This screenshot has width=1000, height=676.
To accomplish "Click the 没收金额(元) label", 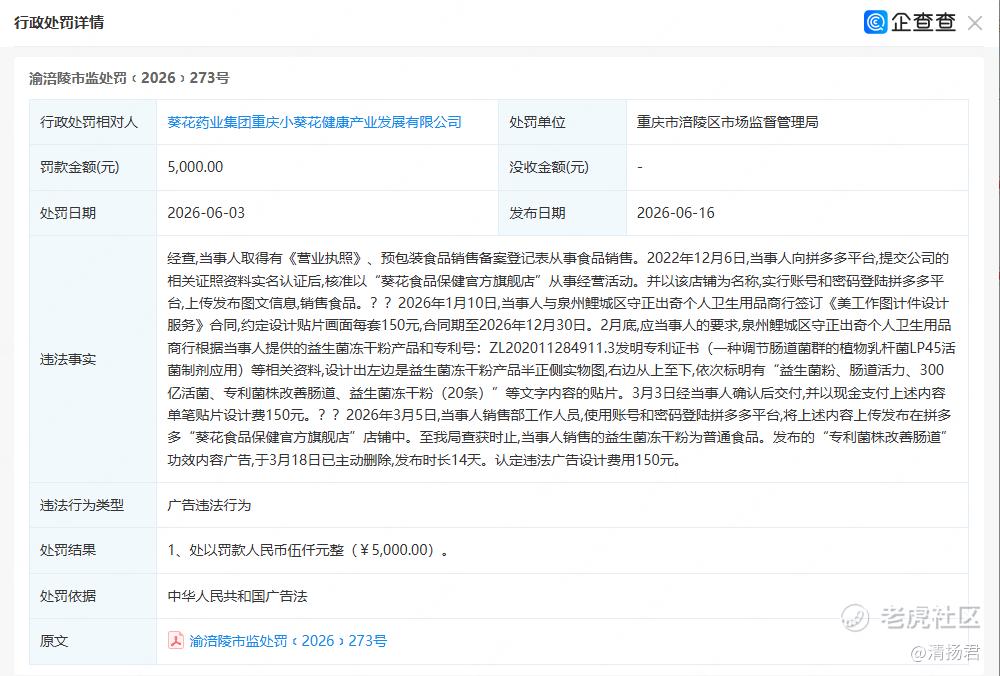I will point(549,167).
